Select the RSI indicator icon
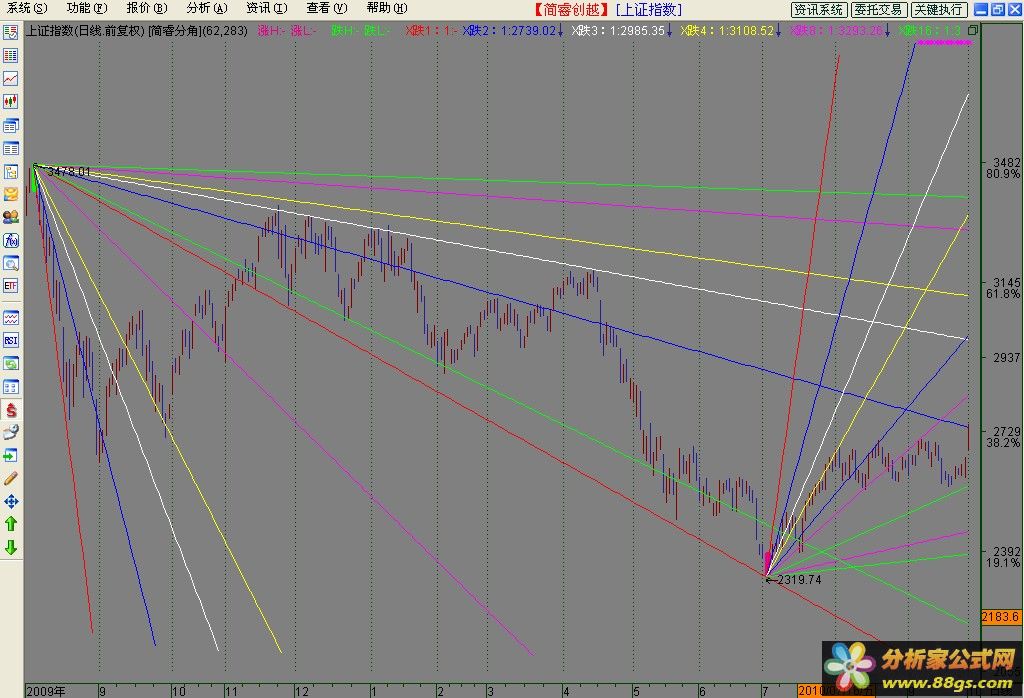 [x=10, y=340]
